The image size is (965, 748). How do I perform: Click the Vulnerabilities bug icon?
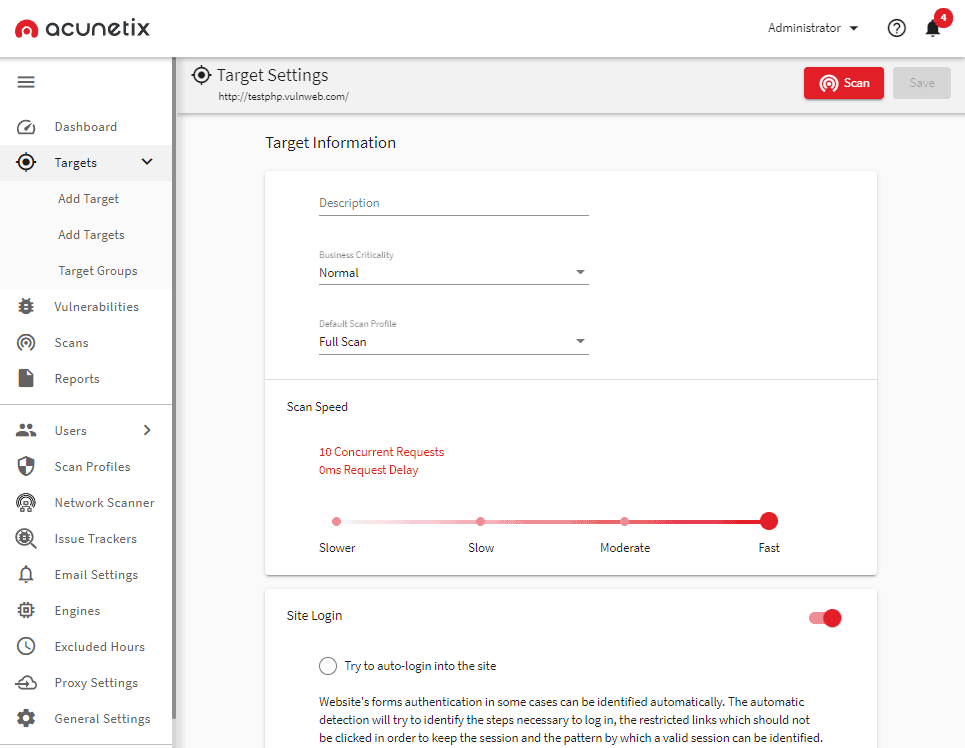click(x=26, y=307)
